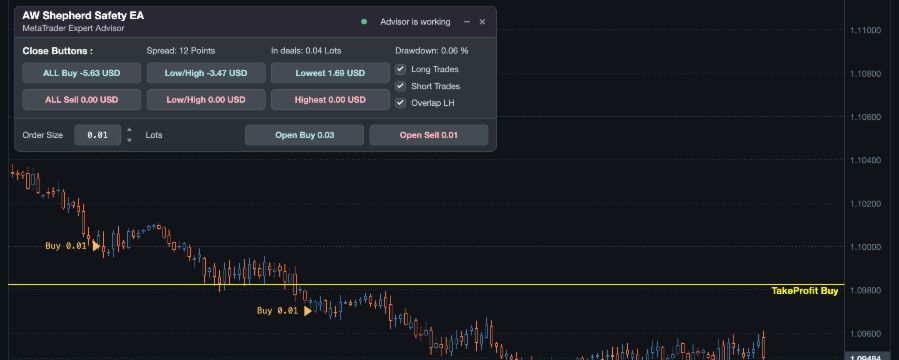Increase order size with up arrow
Image resolution: width=899 pixels, height=360 pixels.
[130, 130]
